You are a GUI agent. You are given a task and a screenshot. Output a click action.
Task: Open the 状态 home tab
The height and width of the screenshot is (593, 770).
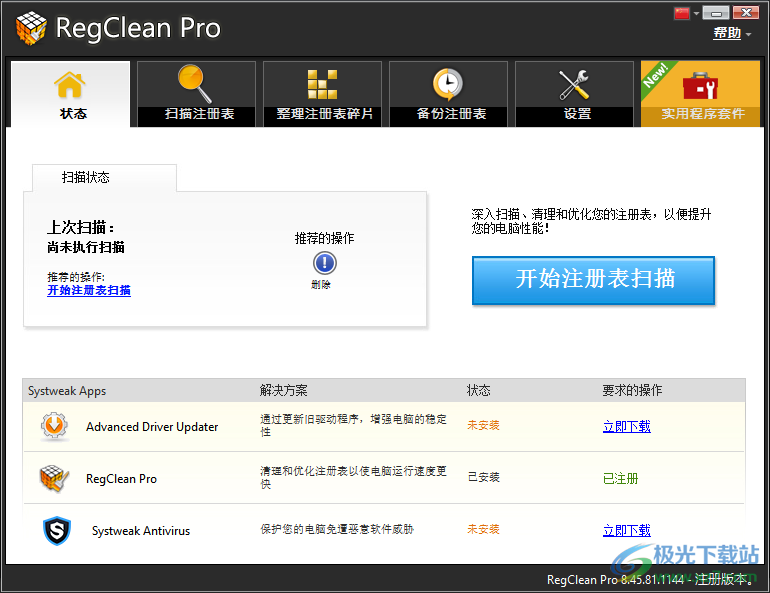[x=71, y=94]
